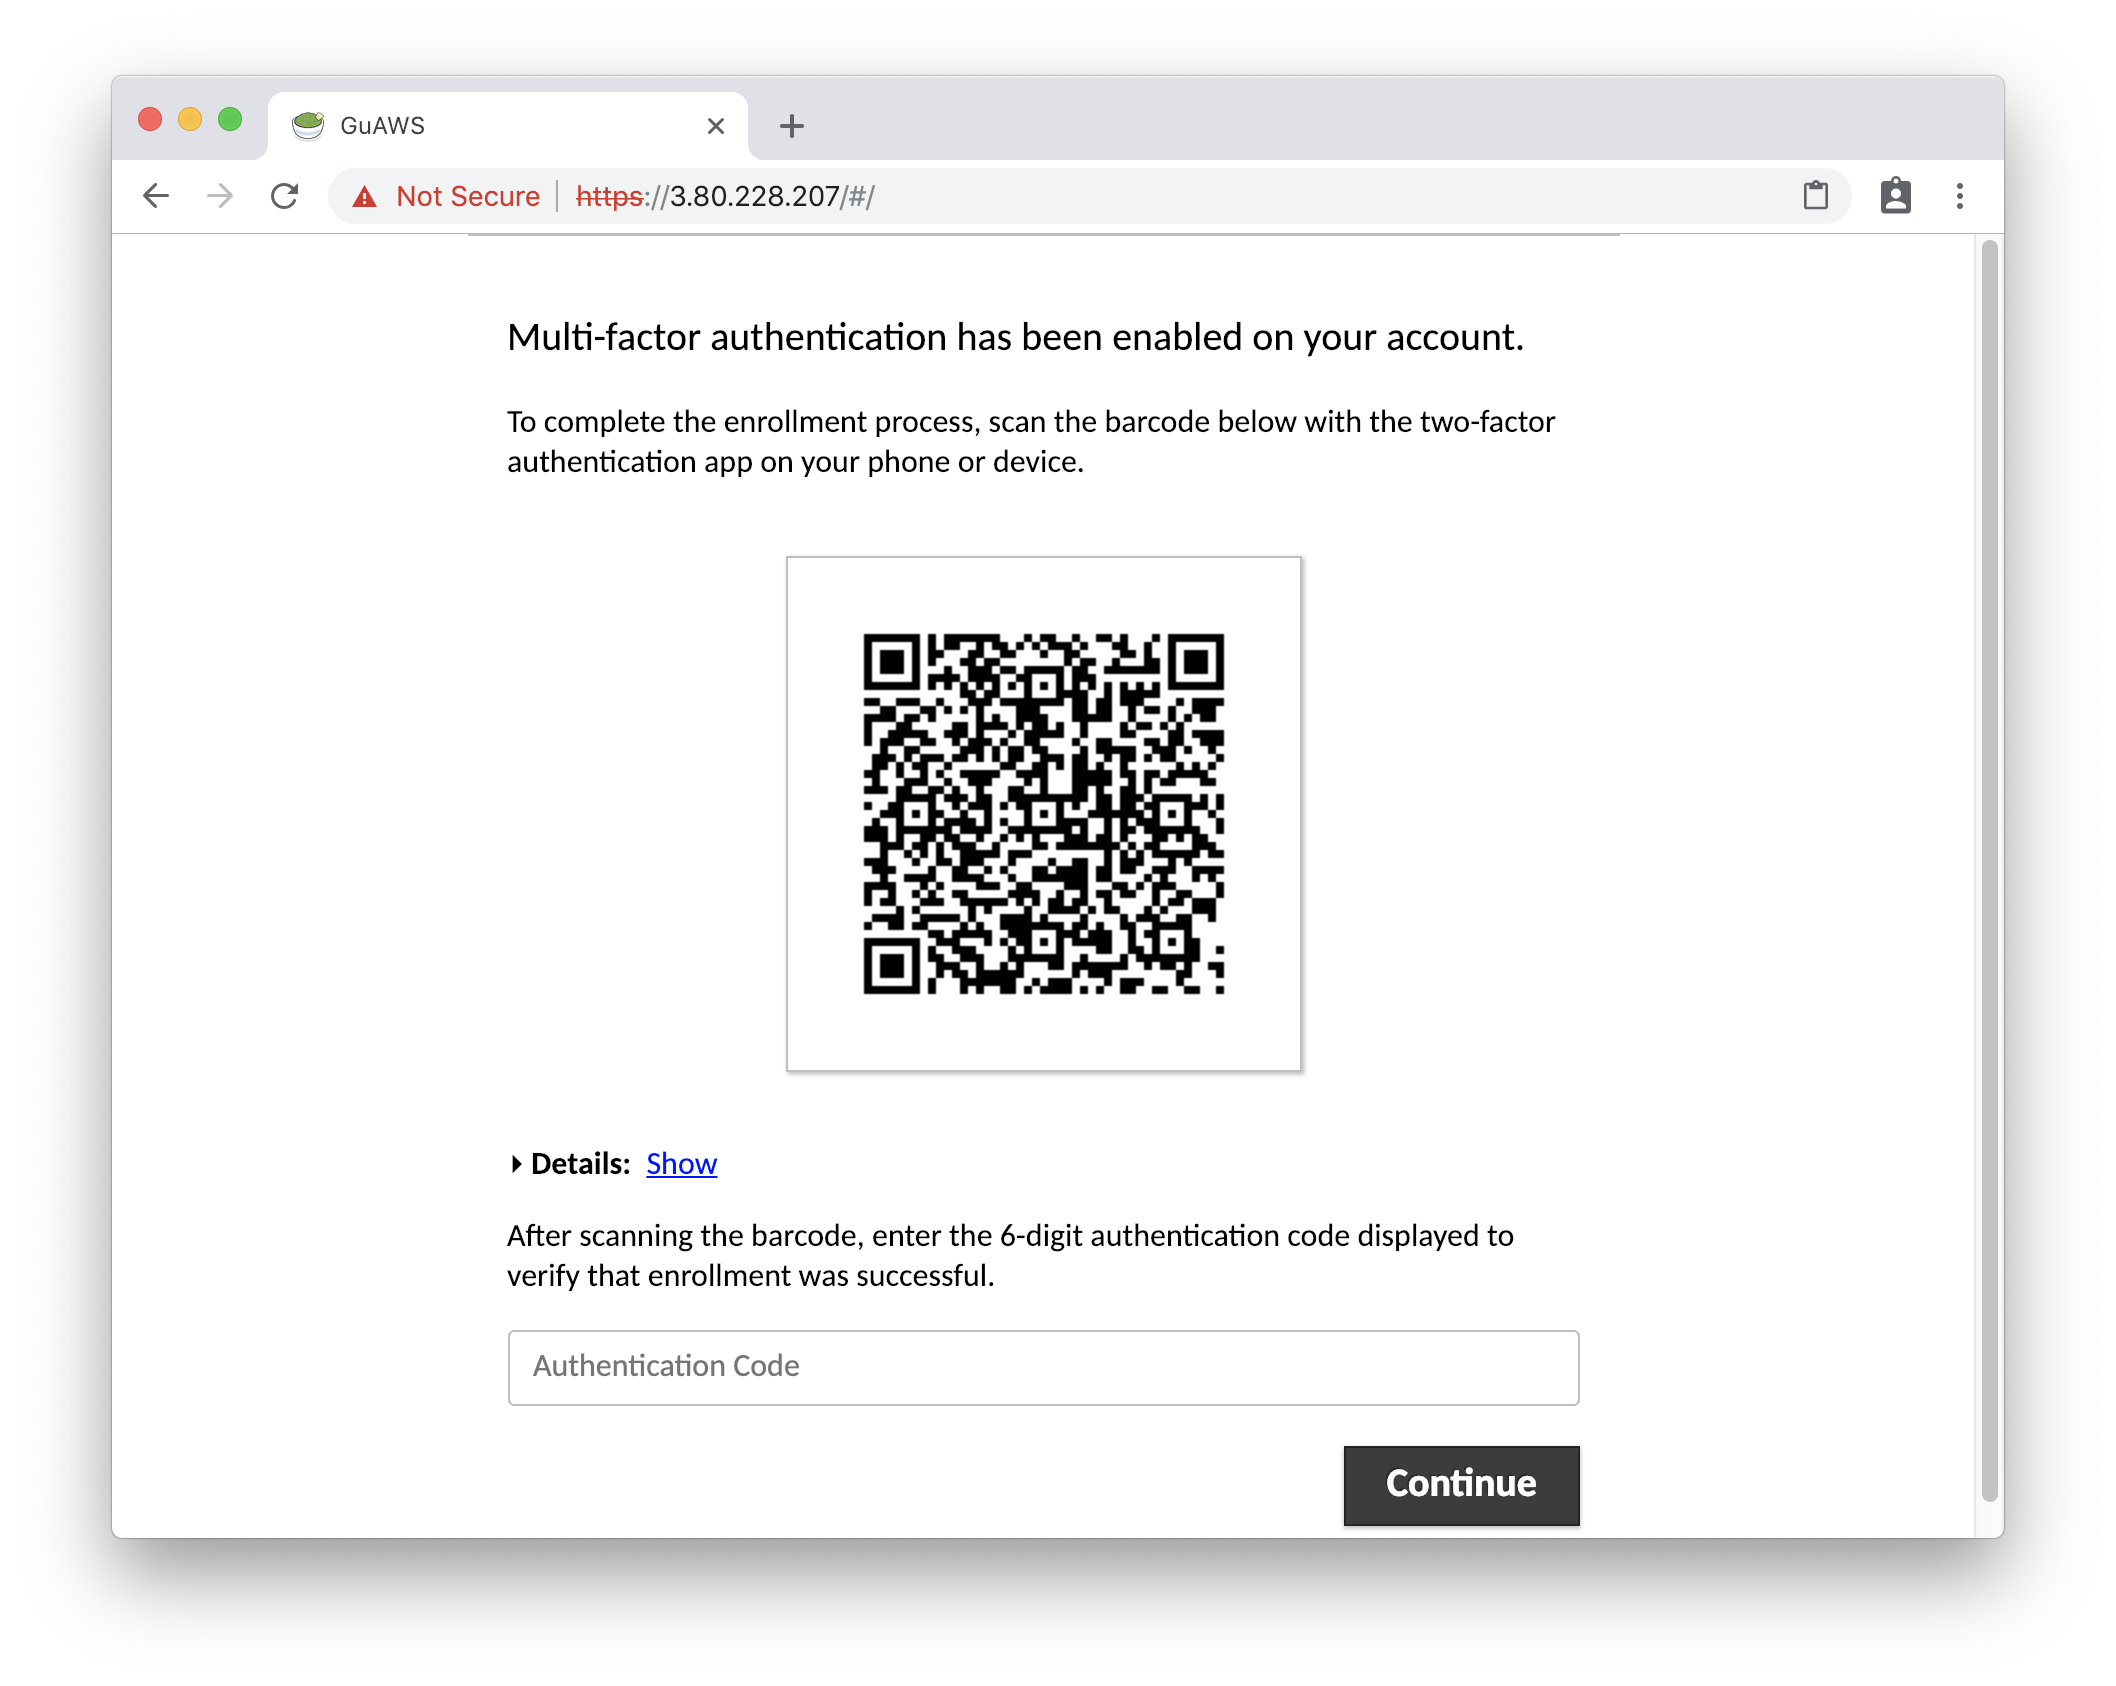Click the bold Details: label

point(581,1164)
